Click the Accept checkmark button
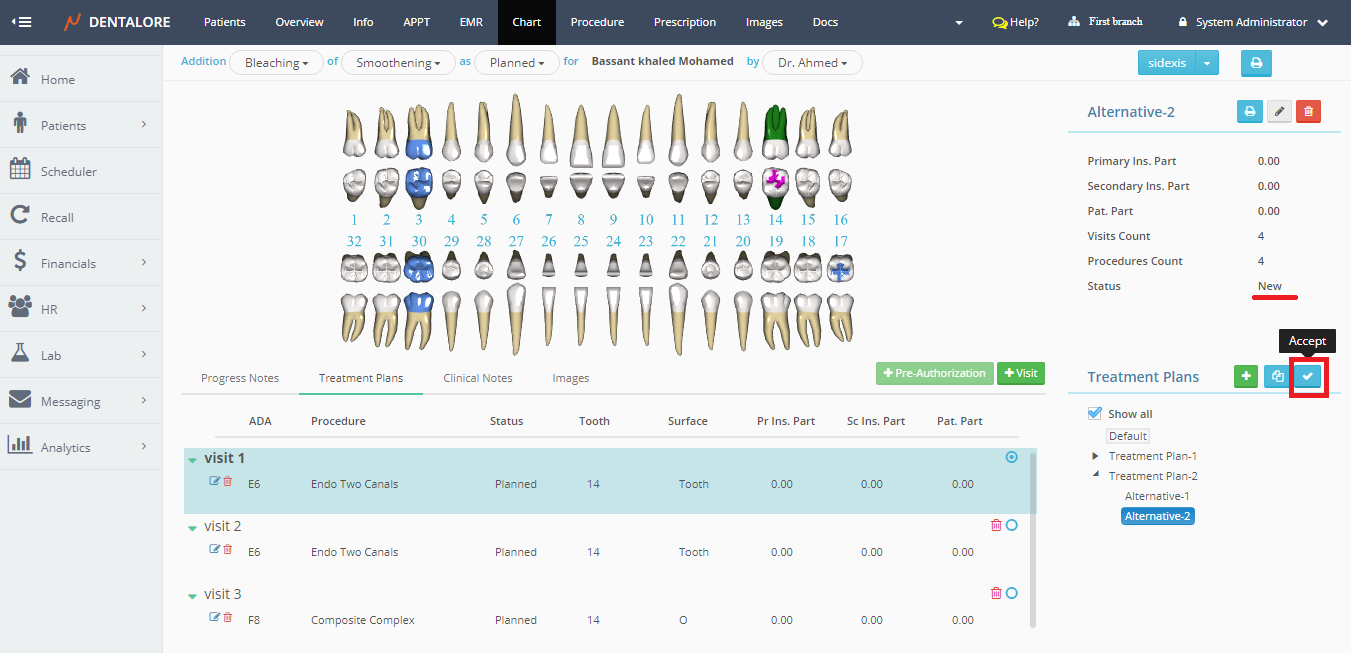The height and width of the screenshot is (653, 1351). (1307, 377)
